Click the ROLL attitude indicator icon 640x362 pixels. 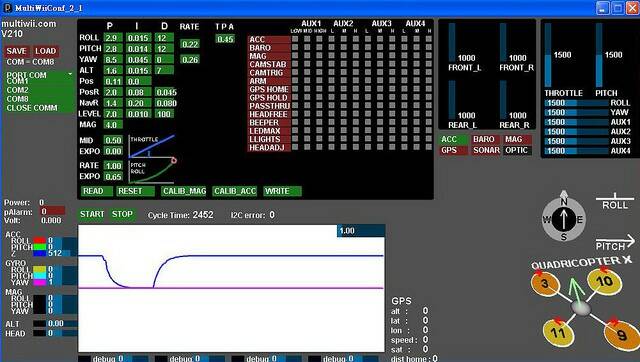615,202
